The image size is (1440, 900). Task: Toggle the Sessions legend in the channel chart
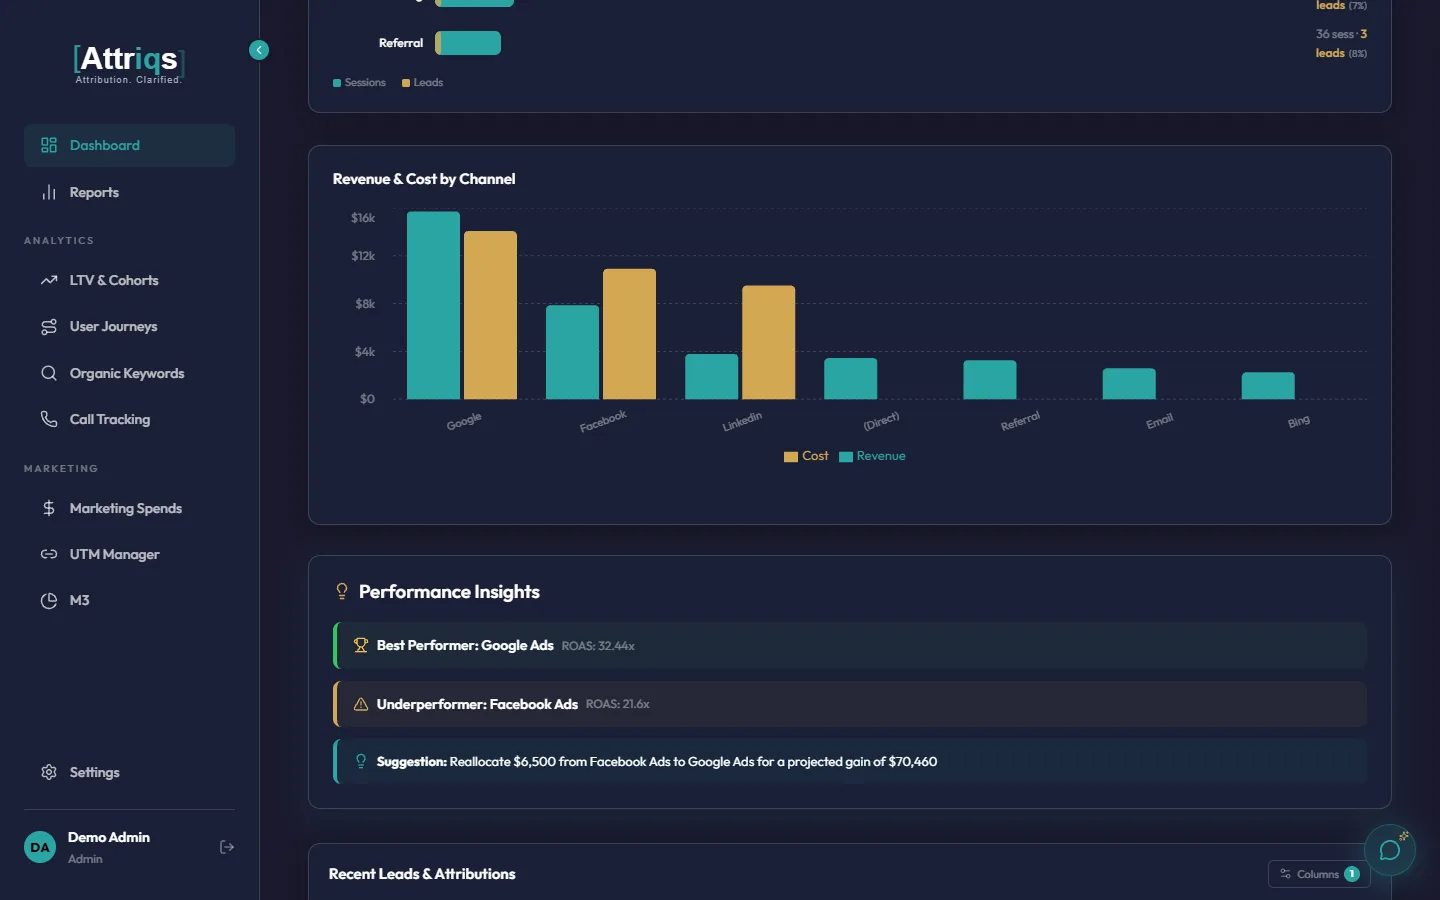pos(358,82)
